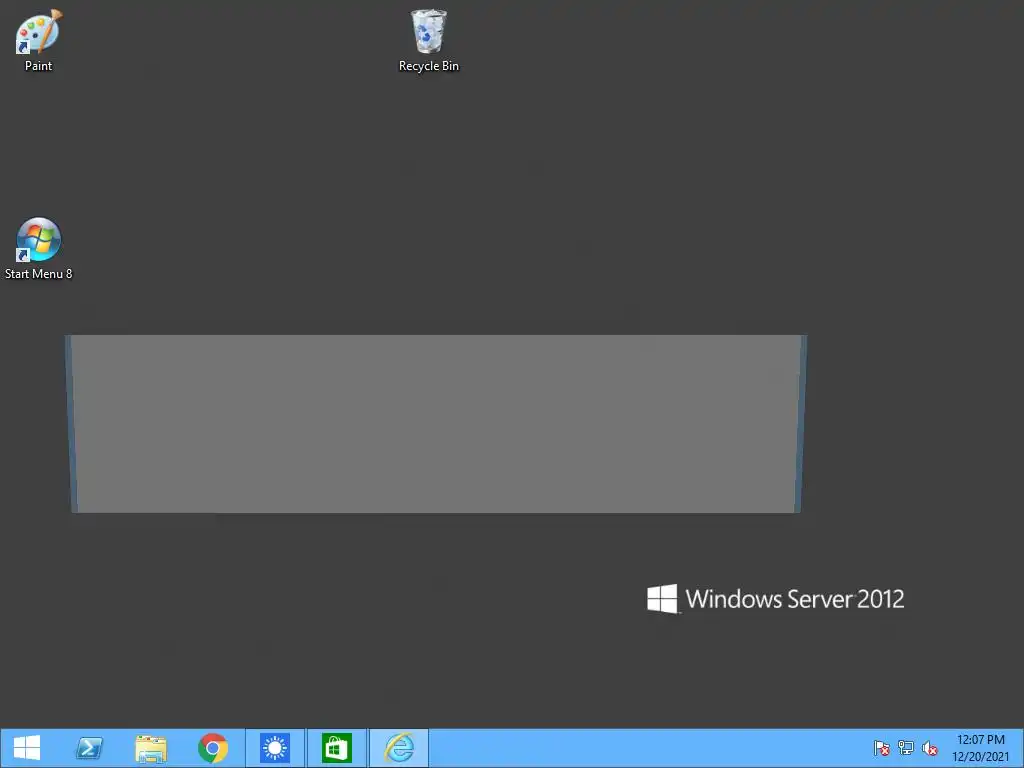Open the green Store taskbar app
The image size is (1024, 768).
point(337,748)
